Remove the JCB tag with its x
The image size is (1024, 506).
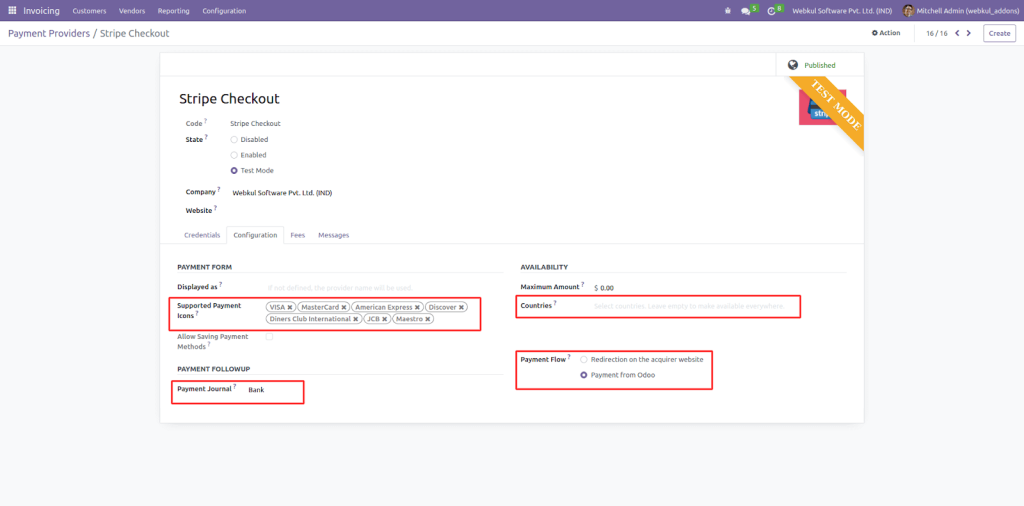click(x=385, y=319)
